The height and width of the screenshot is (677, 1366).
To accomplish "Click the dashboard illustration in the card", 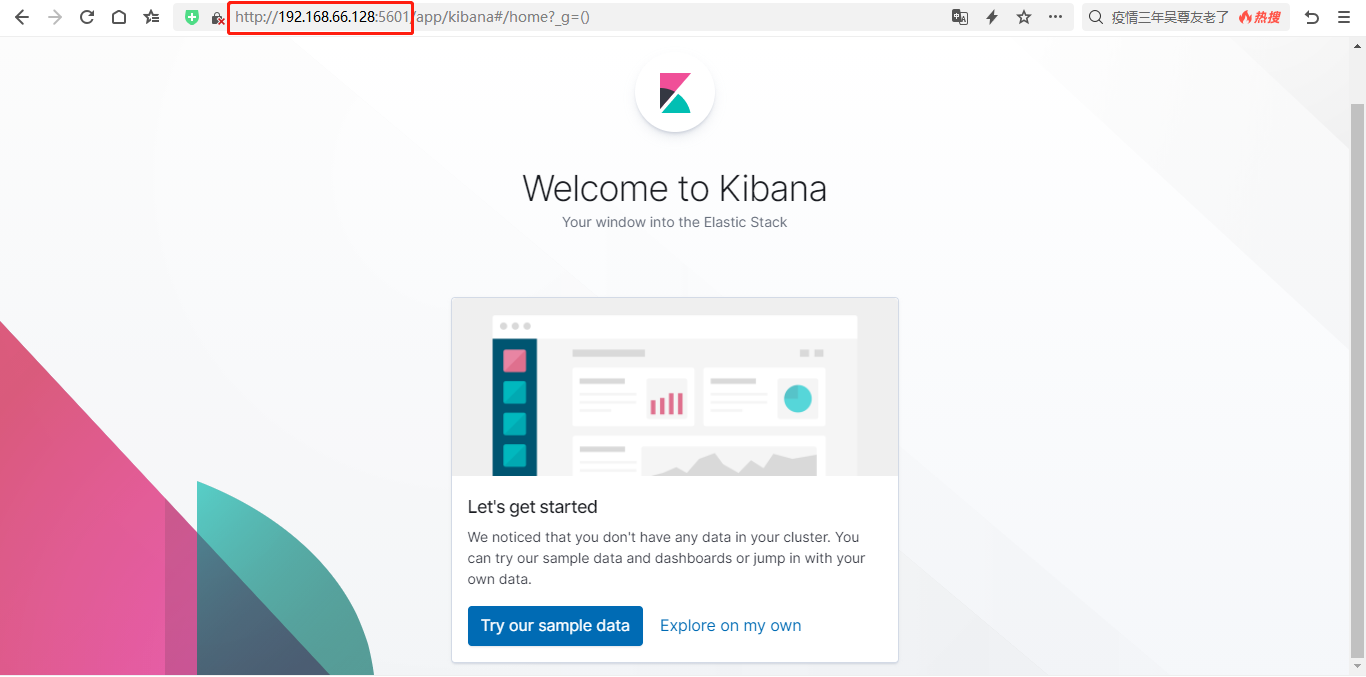I will pyautogui.click(x=675, y=387).
